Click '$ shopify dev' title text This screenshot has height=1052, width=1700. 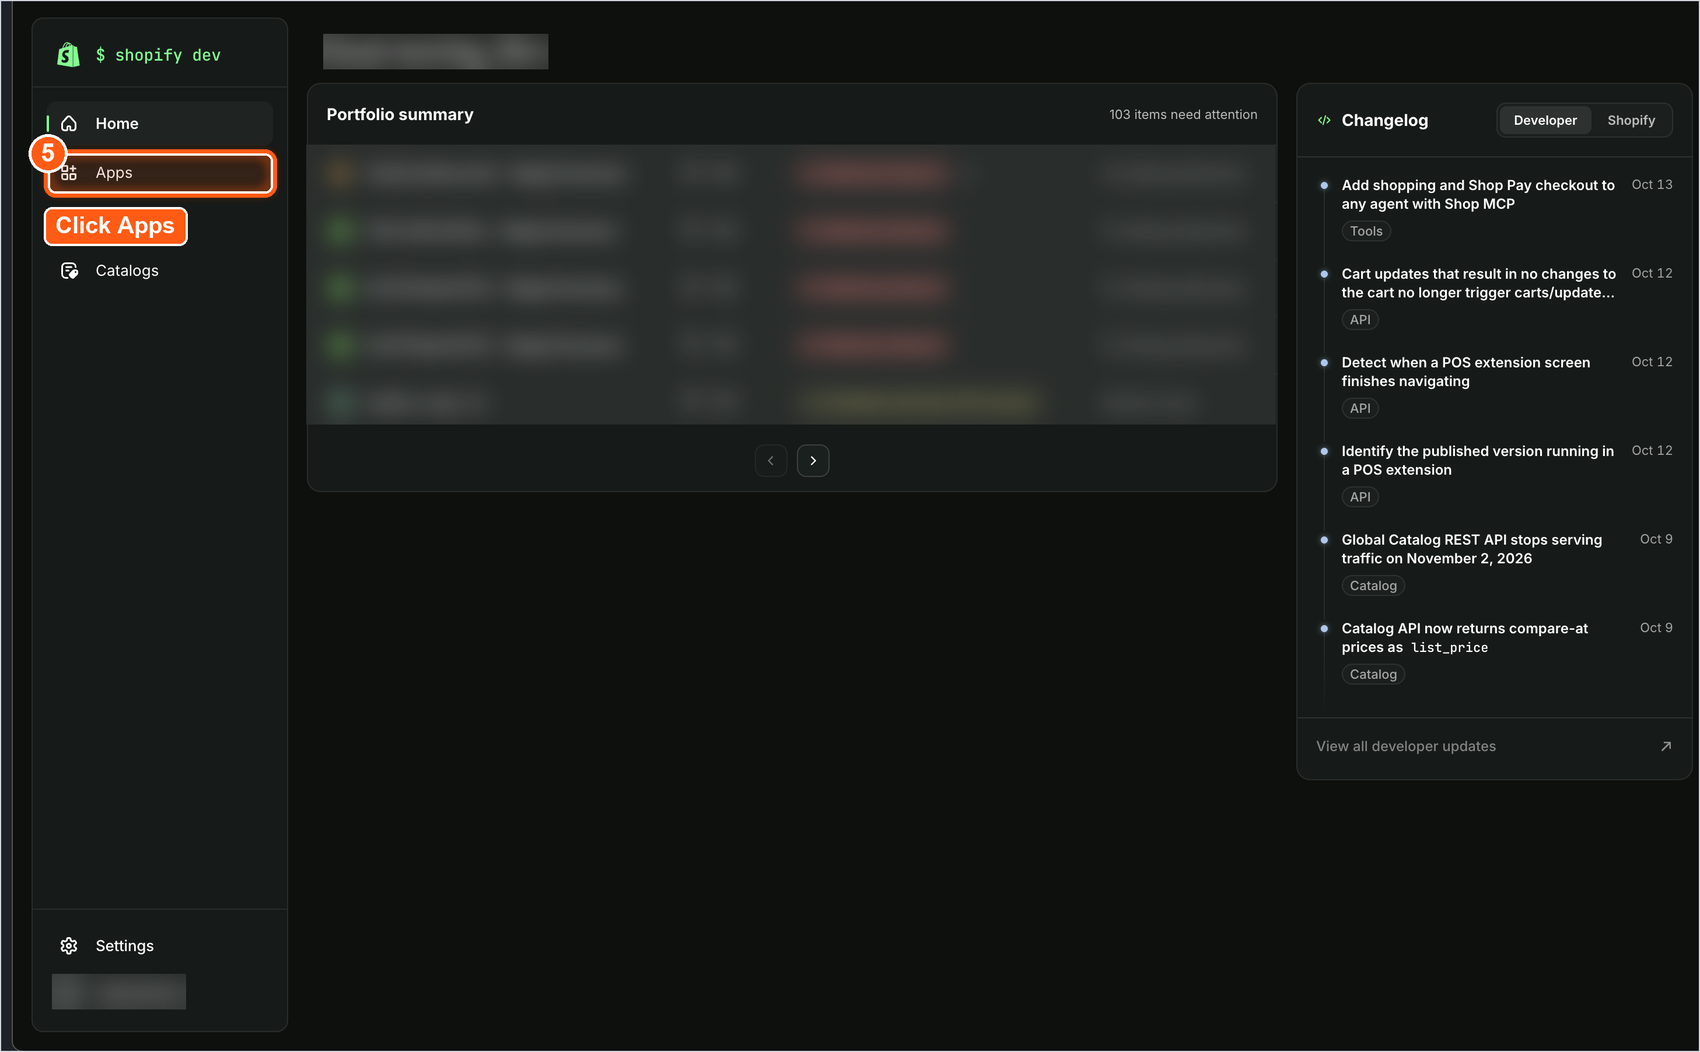point(158,55)
